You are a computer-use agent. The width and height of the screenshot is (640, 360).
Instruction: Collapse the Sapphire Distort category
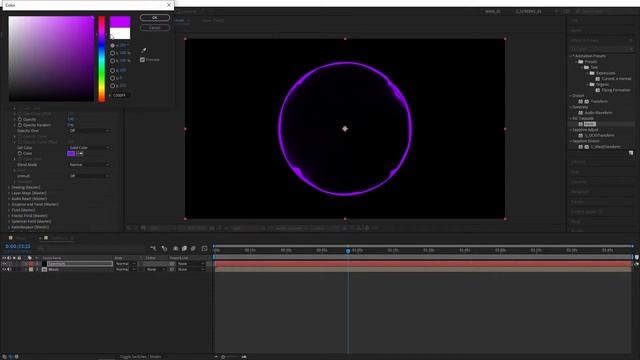coord(571,141)
